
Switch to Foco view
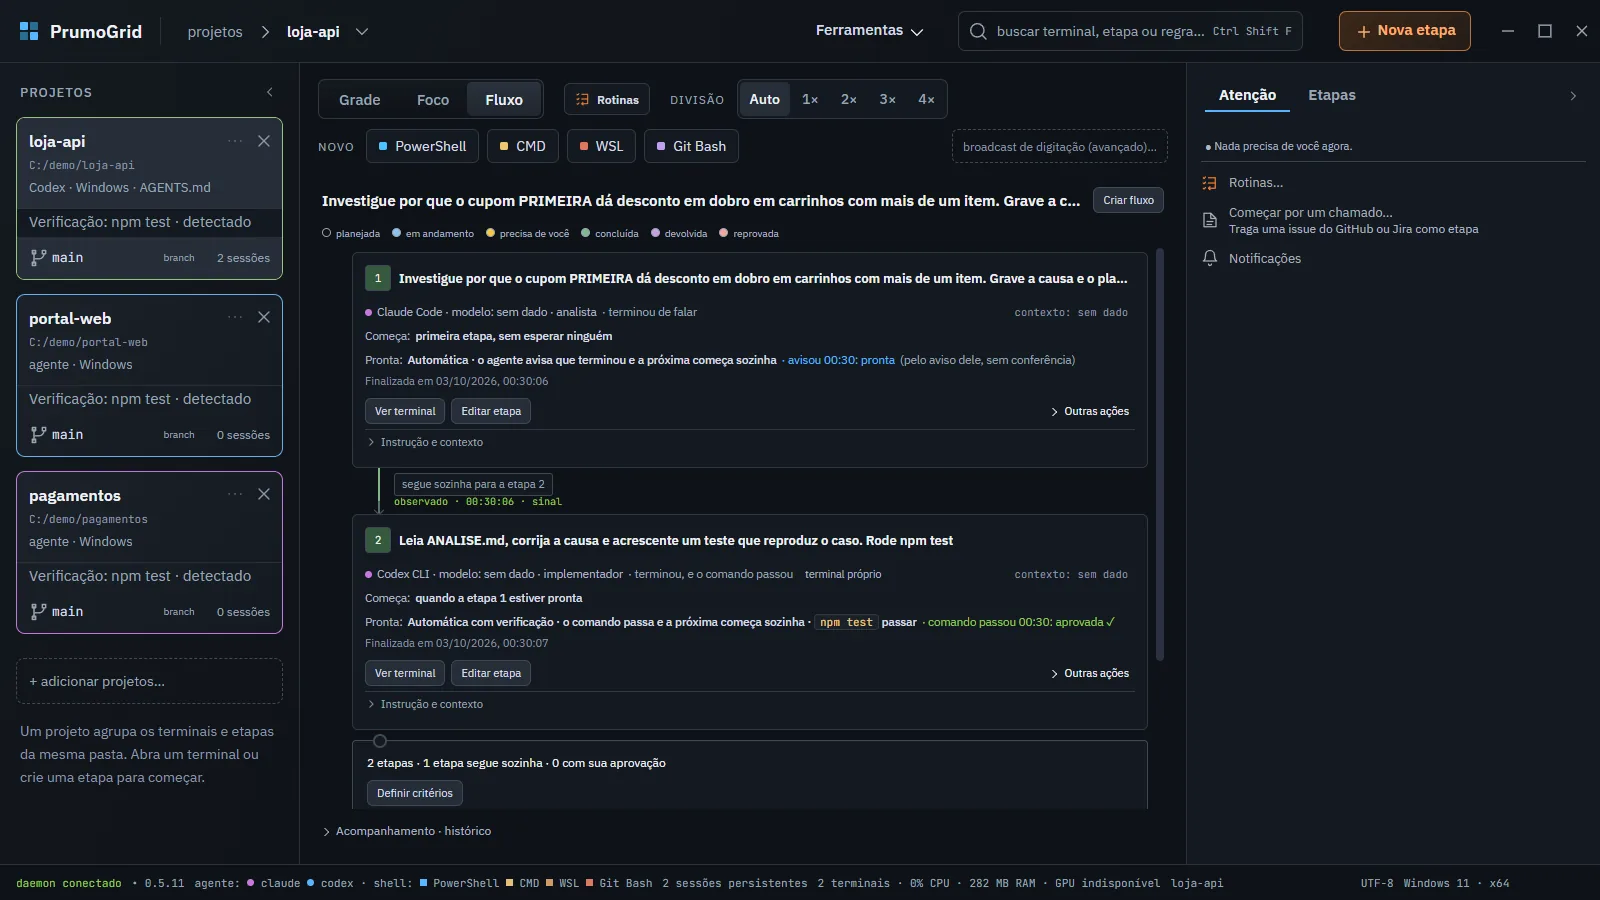pyautogui.click(x=433, y=100)
